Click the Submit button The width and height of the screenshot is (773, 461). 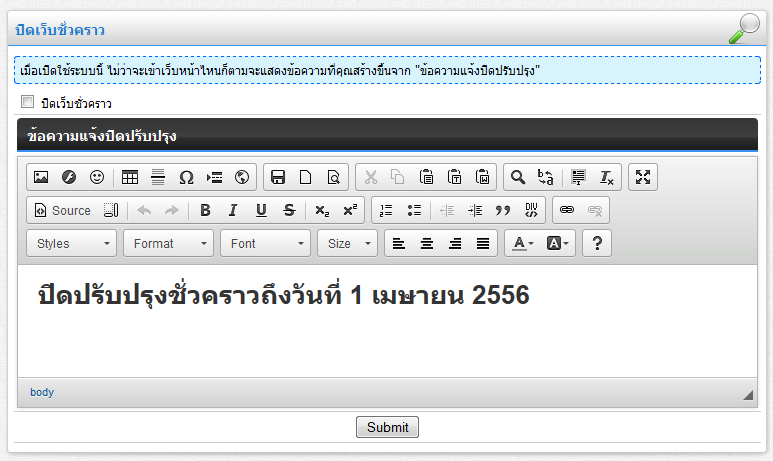(387, 427)
